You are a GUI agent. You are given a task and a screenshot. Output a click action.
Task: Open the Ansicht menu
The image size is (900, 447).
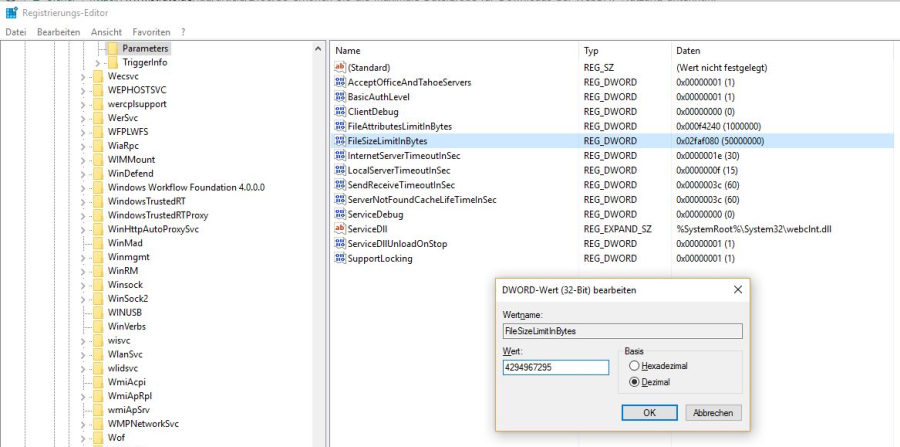tap(106, 32)
